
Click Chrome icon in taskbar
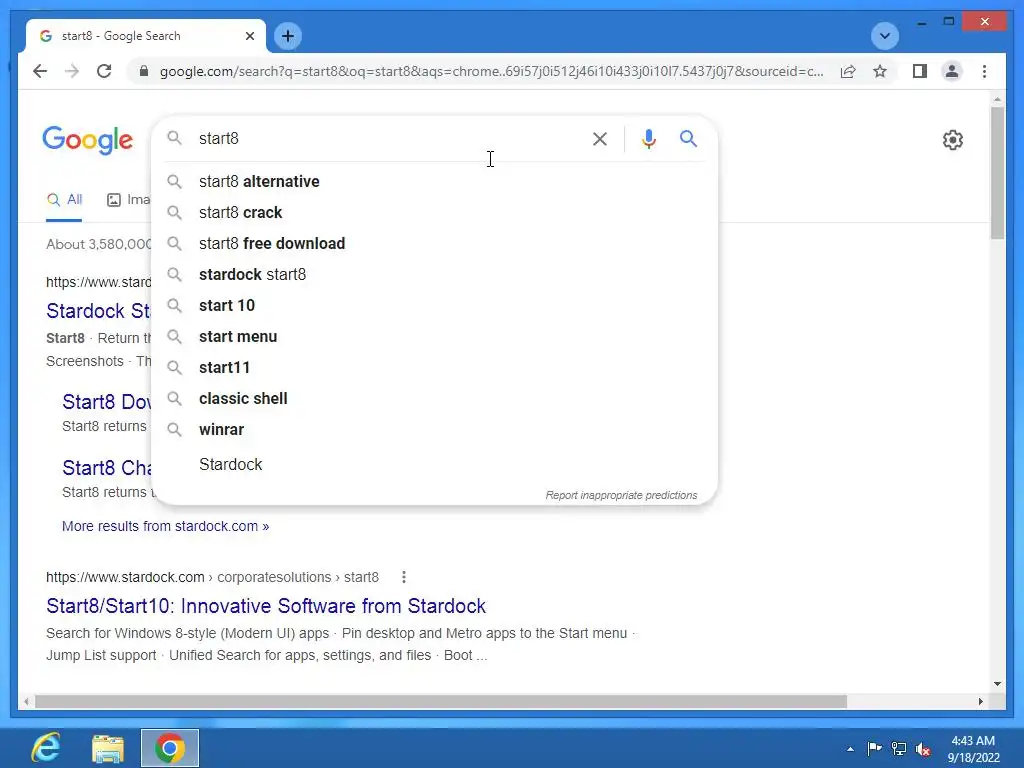tap(170, 748)
